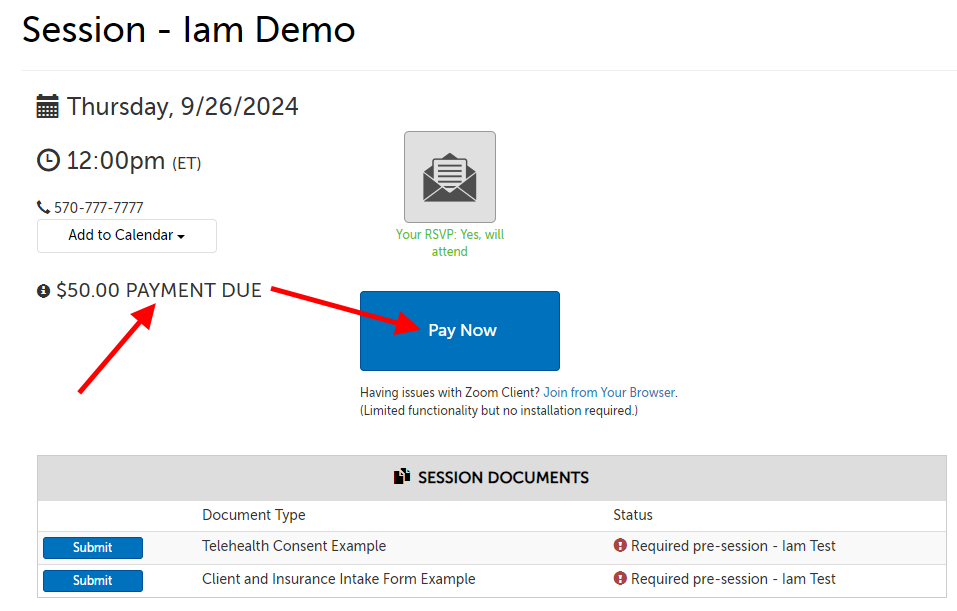Image resolution: width=957 pixels, height=611 pixels.
Task: Click the Telehealth Consent Example document name
Action: tap(295, 547)
